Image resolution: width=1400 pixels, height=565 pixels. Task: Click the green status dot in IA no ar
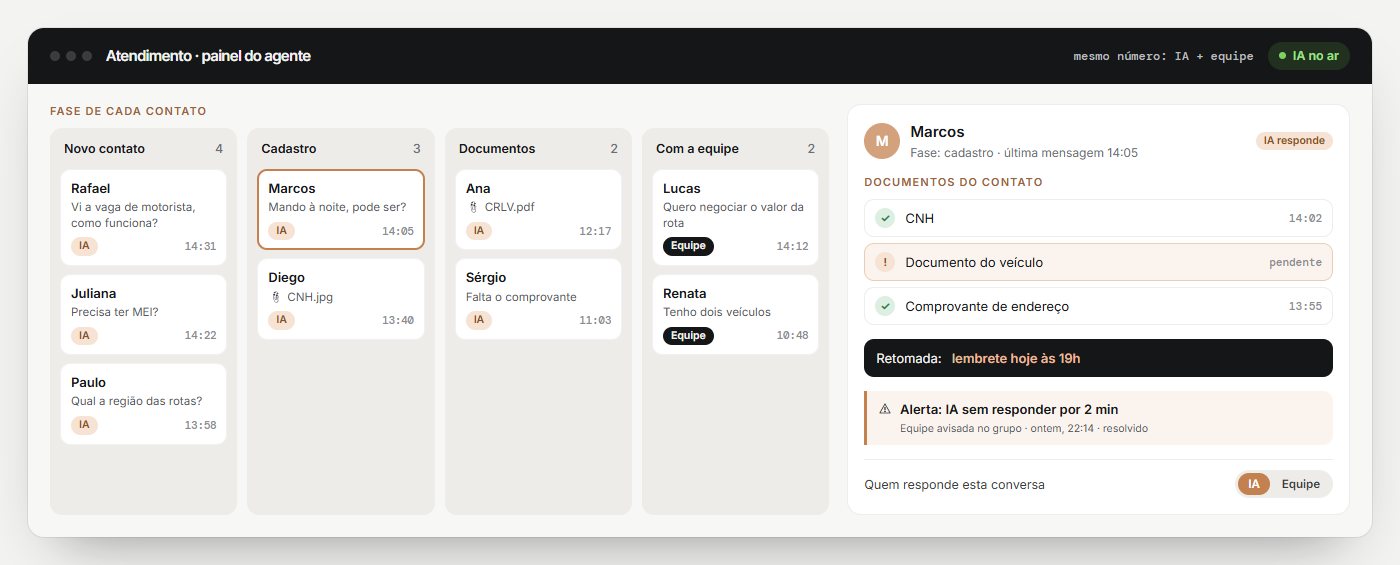pyautogui.click(x=1283, y=56)
